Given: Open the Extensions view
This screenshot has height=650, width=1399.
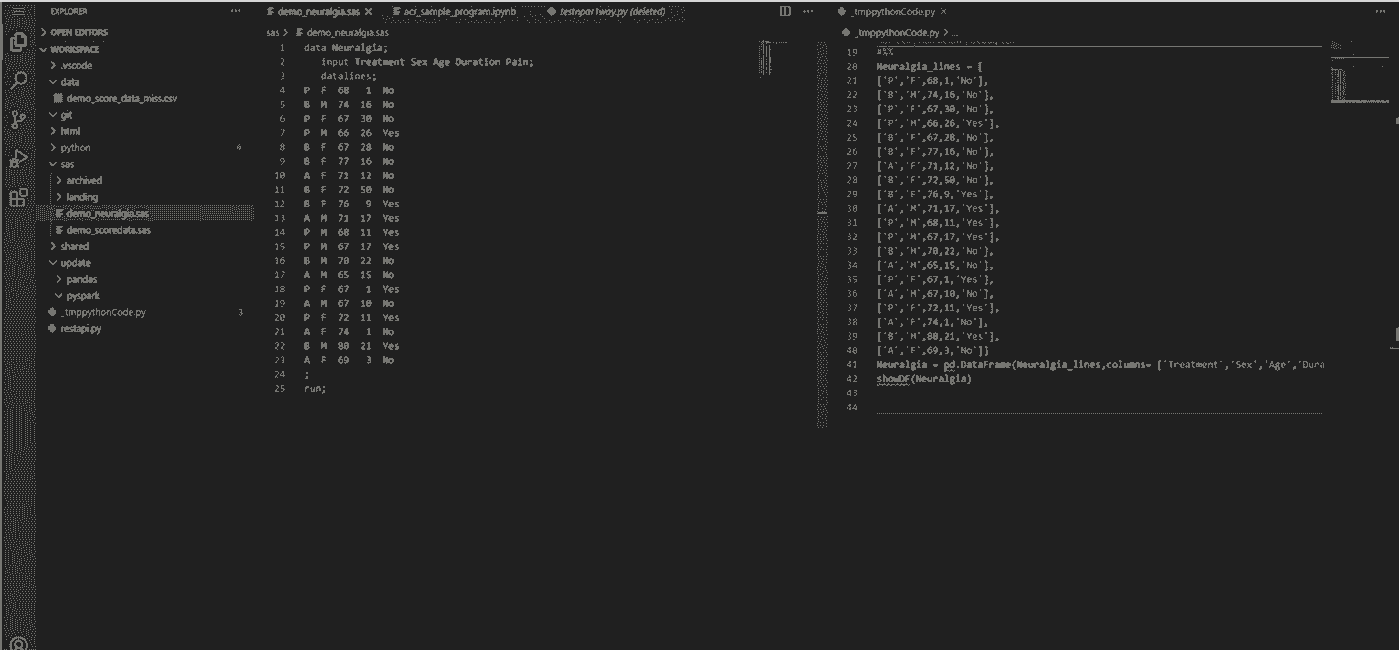Looking at the screenshot, I should [x=17, y=198].
